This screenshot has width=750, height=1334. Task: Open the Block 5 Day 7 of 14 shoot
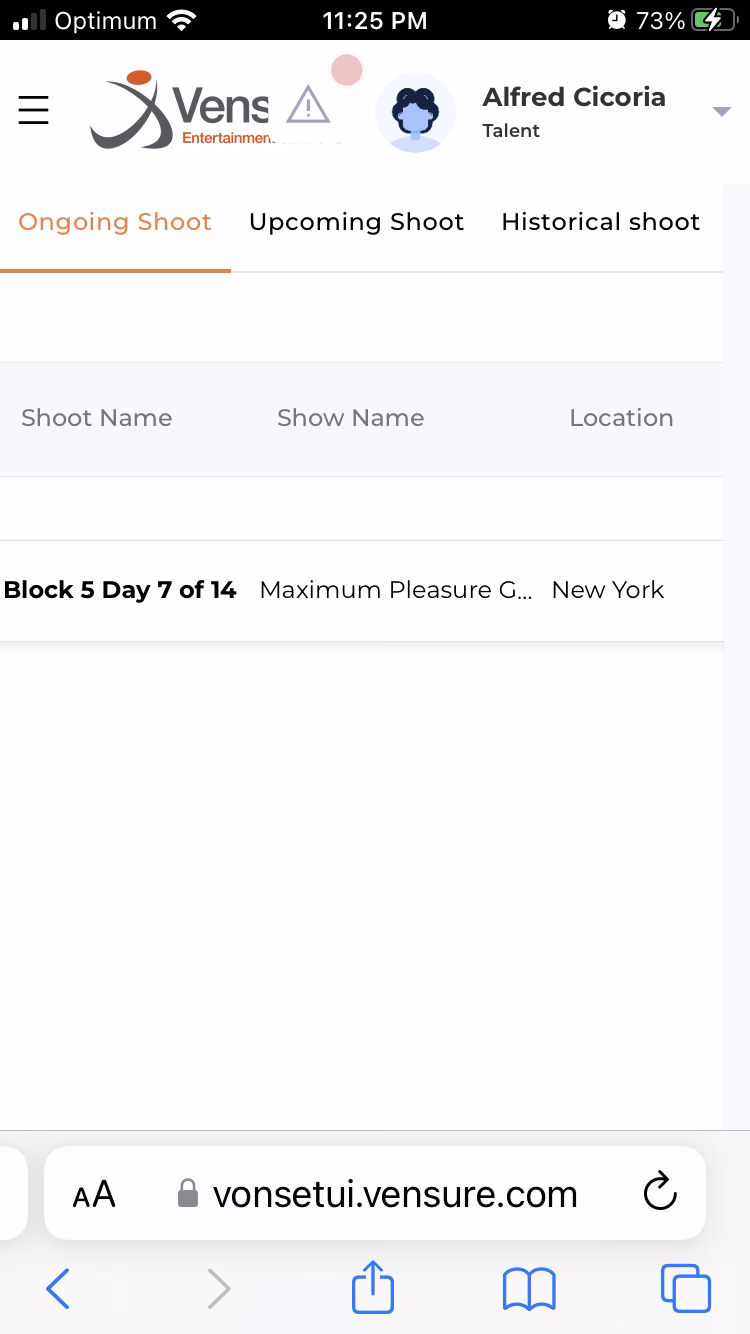[120, 590]
